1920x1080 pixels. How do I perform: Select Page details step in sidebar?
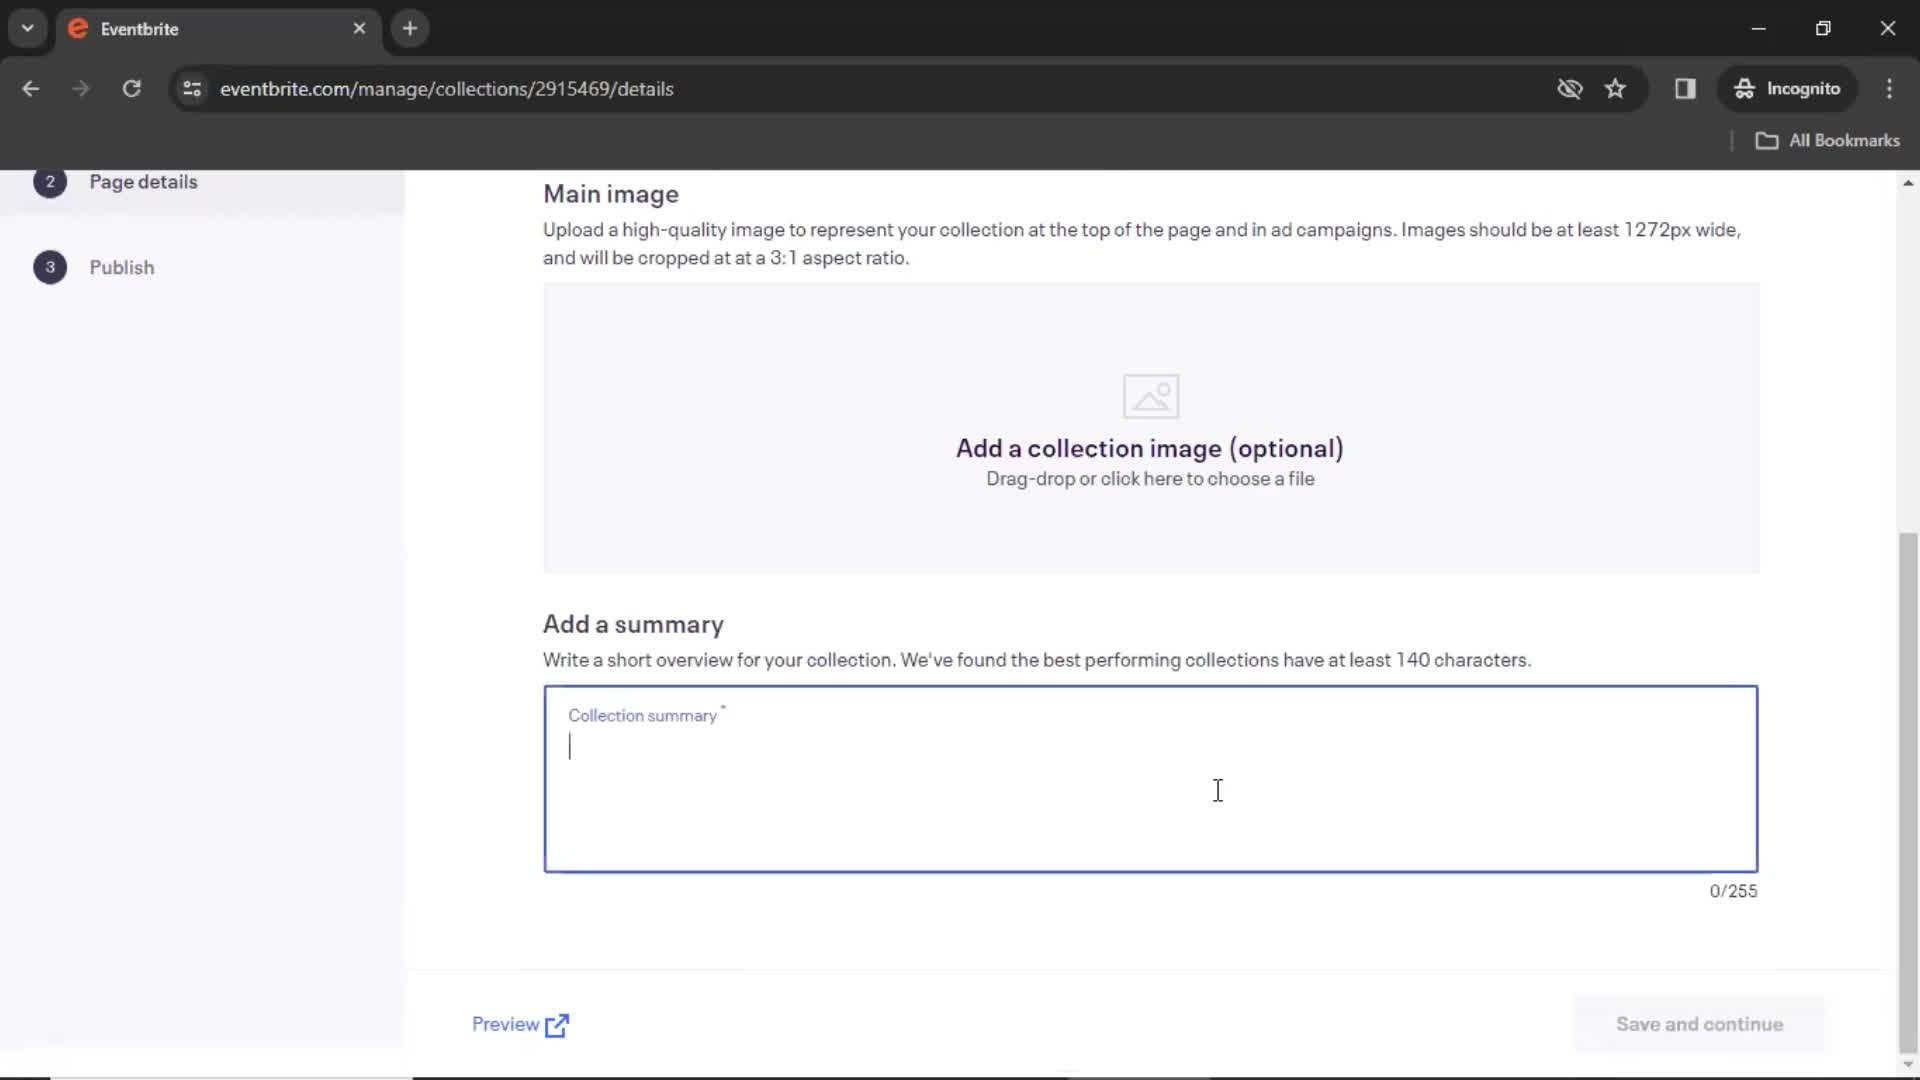coord(143,182)
